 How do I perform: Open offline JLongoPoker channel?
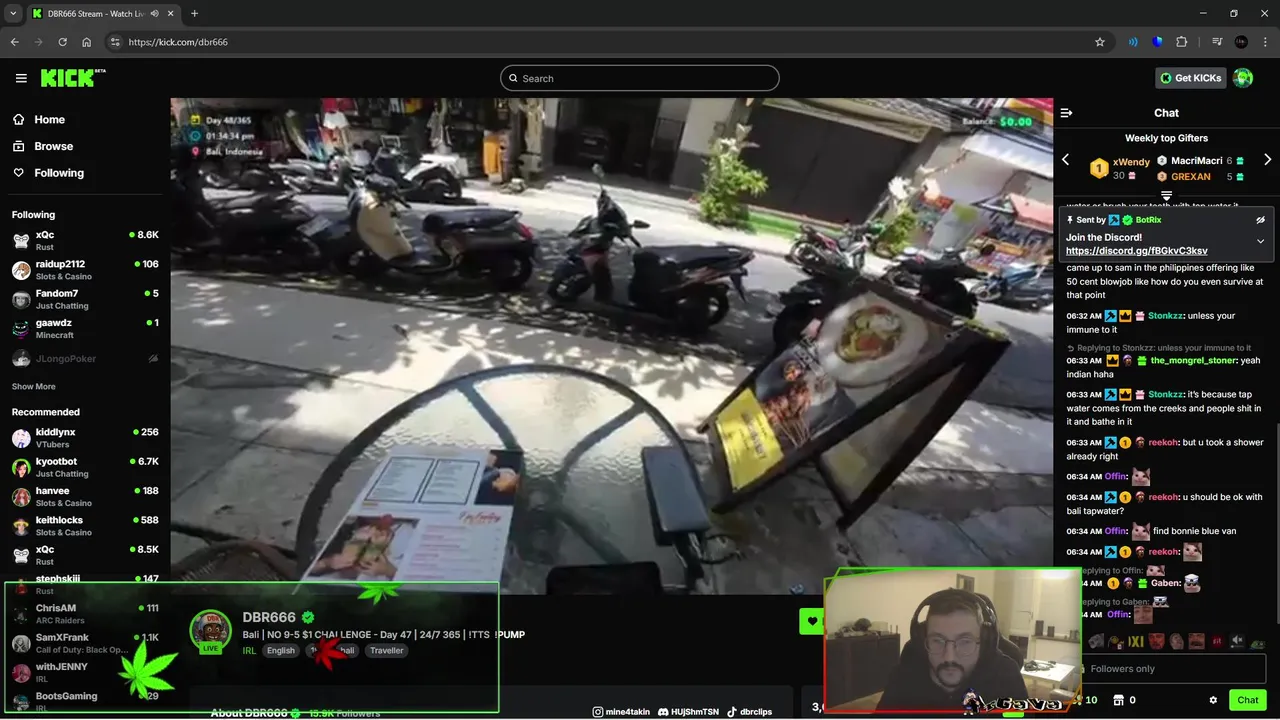85,358
